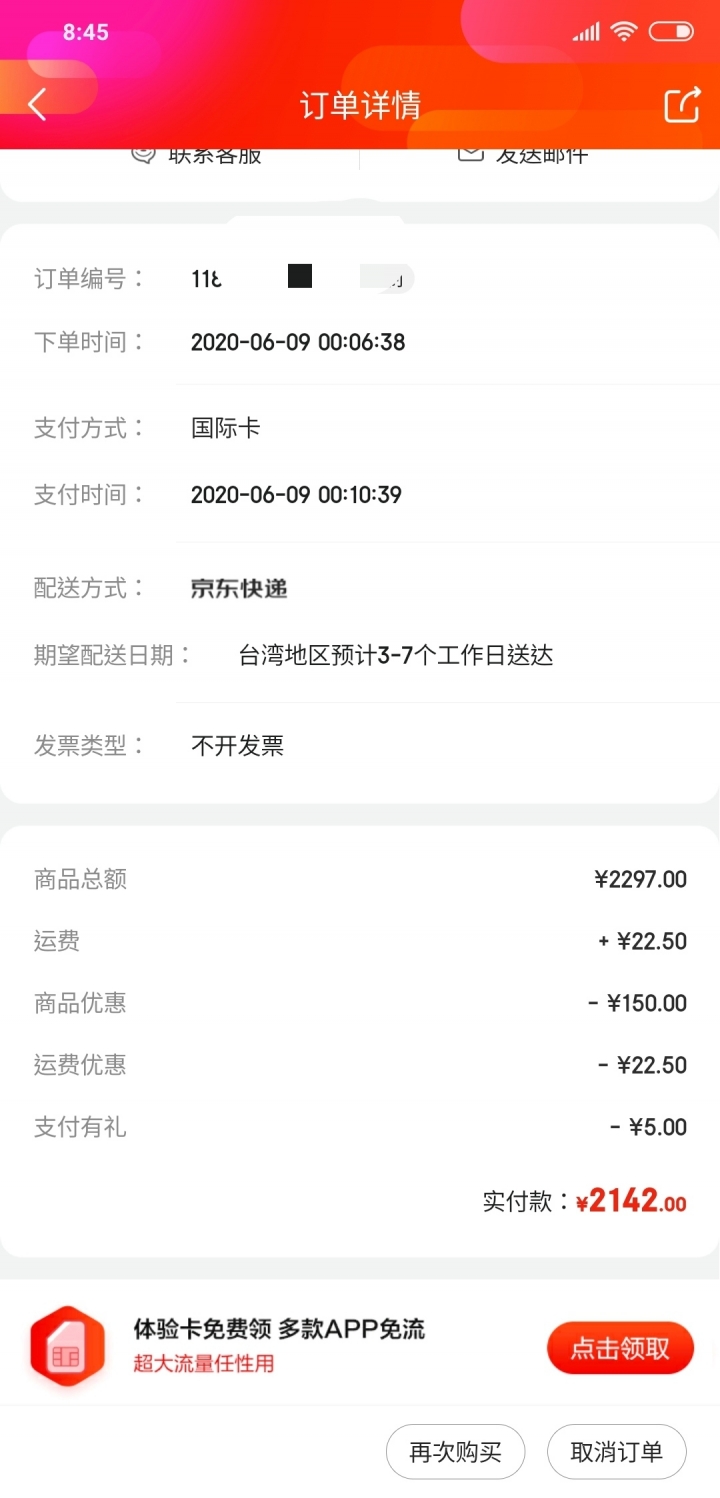
Task: Tap the 实付款 ¥2142.00 total
Action: [x=585, y=1200]
